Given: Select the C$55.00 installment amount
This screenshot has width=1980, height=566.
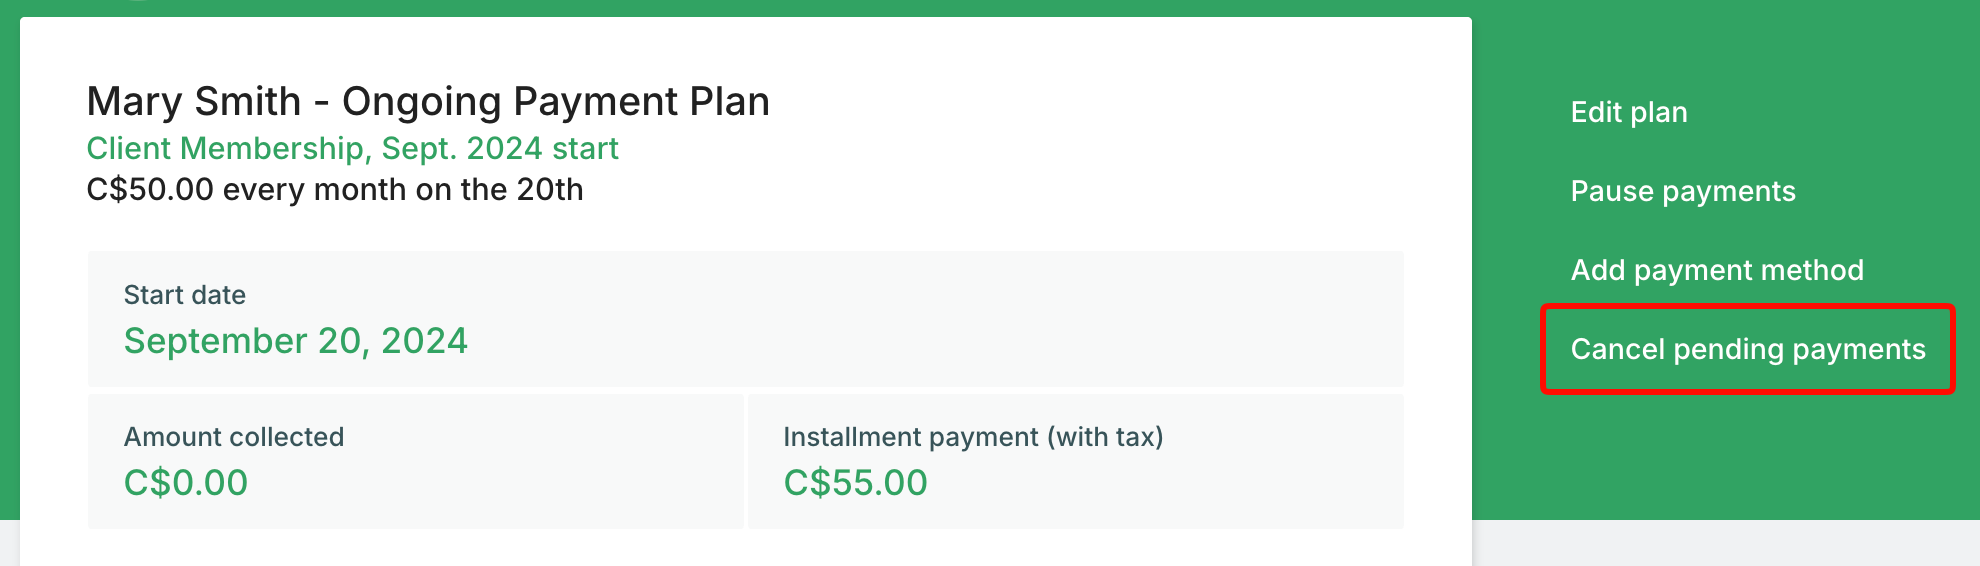Looking at the screenshot, I should (856, 483).
